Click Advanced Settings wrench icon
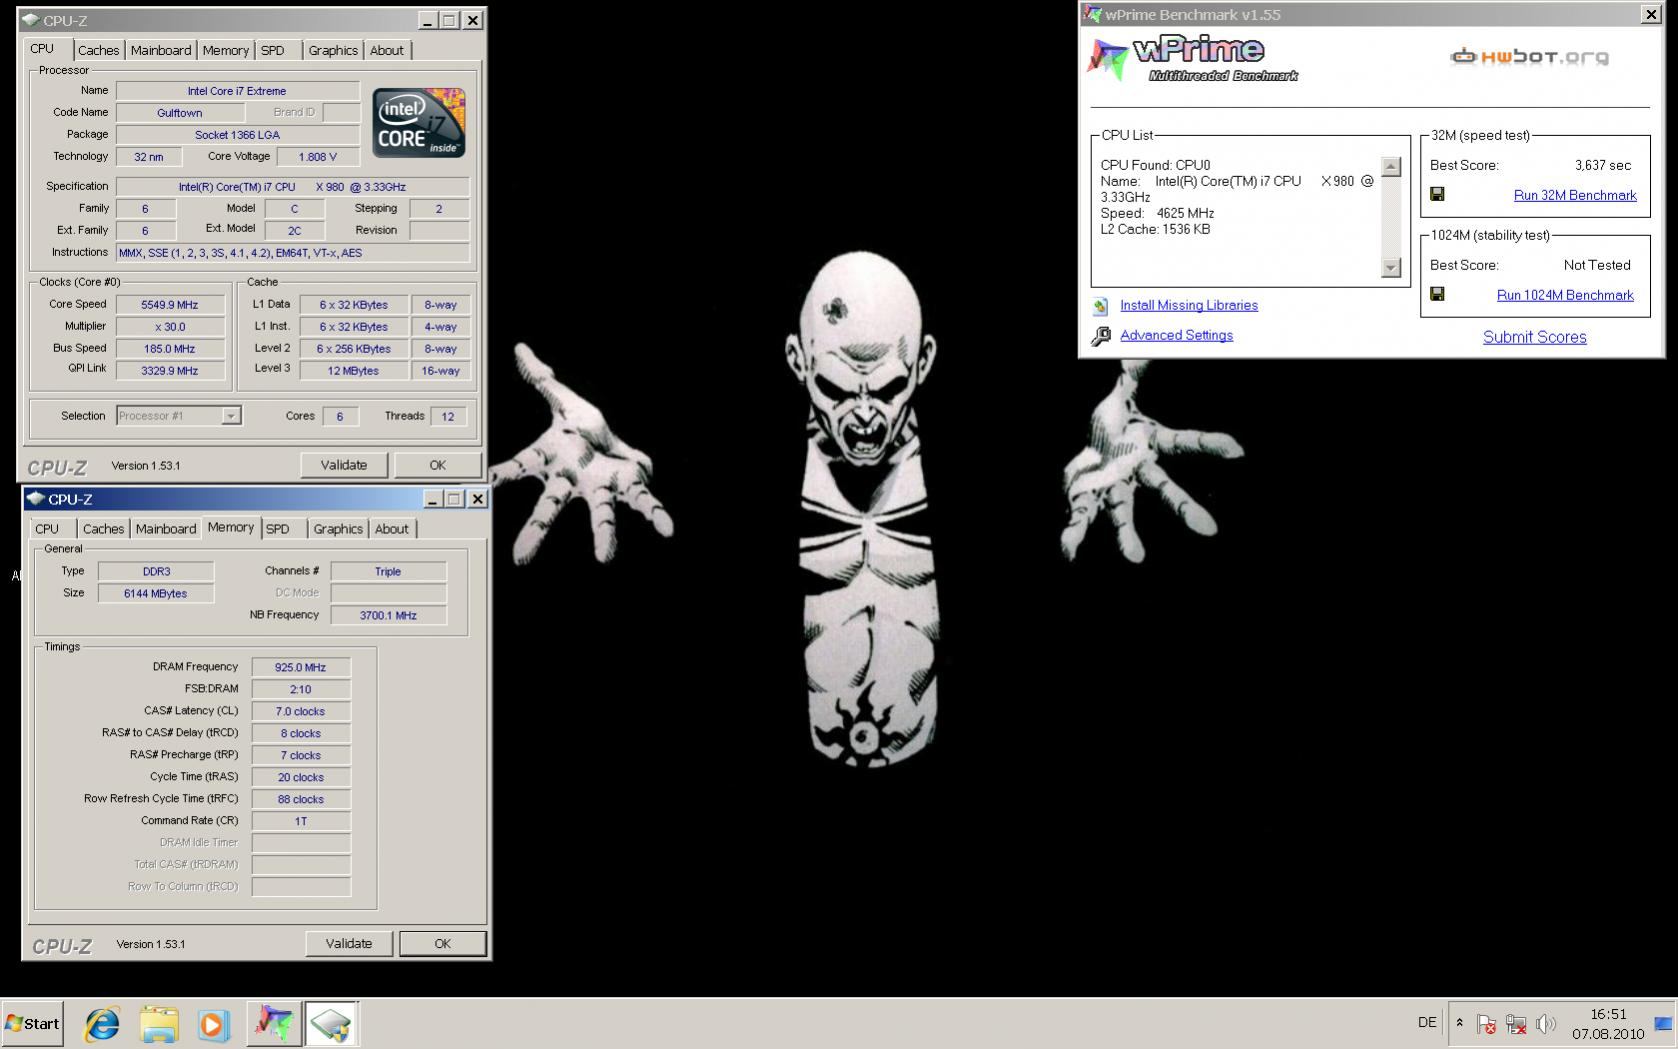Viewport: 1678px width, 1049px height. (x=1101, y=336)
